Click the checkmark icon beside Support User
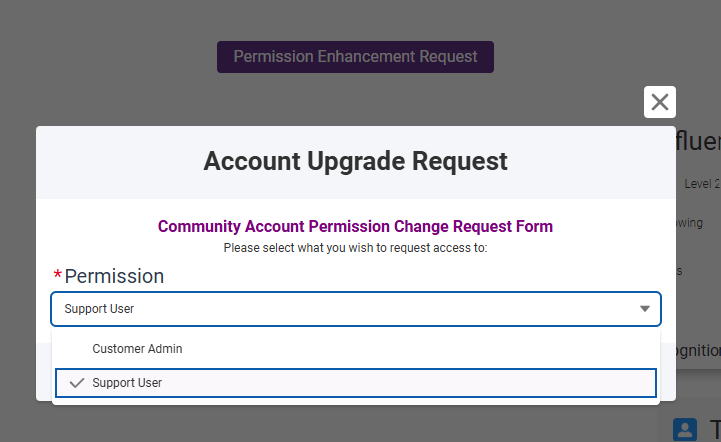The image size is (721, 442). 76,383
